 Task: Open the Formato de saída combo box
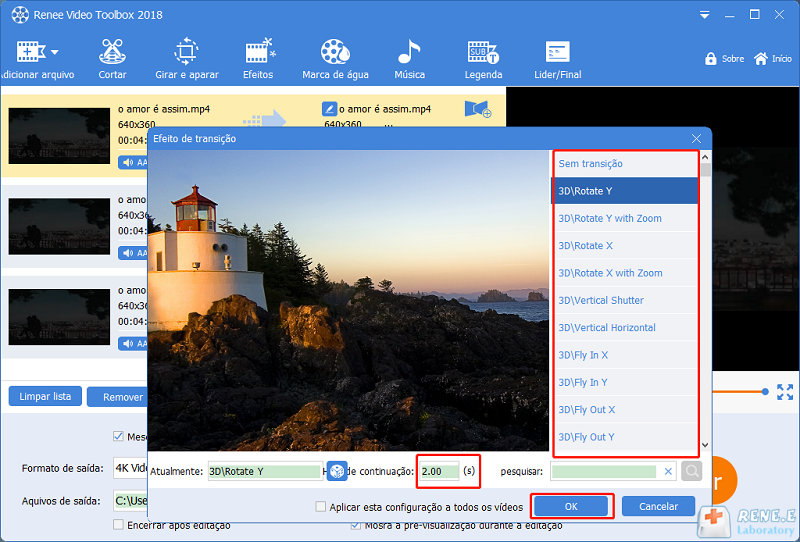coord(131,468)
